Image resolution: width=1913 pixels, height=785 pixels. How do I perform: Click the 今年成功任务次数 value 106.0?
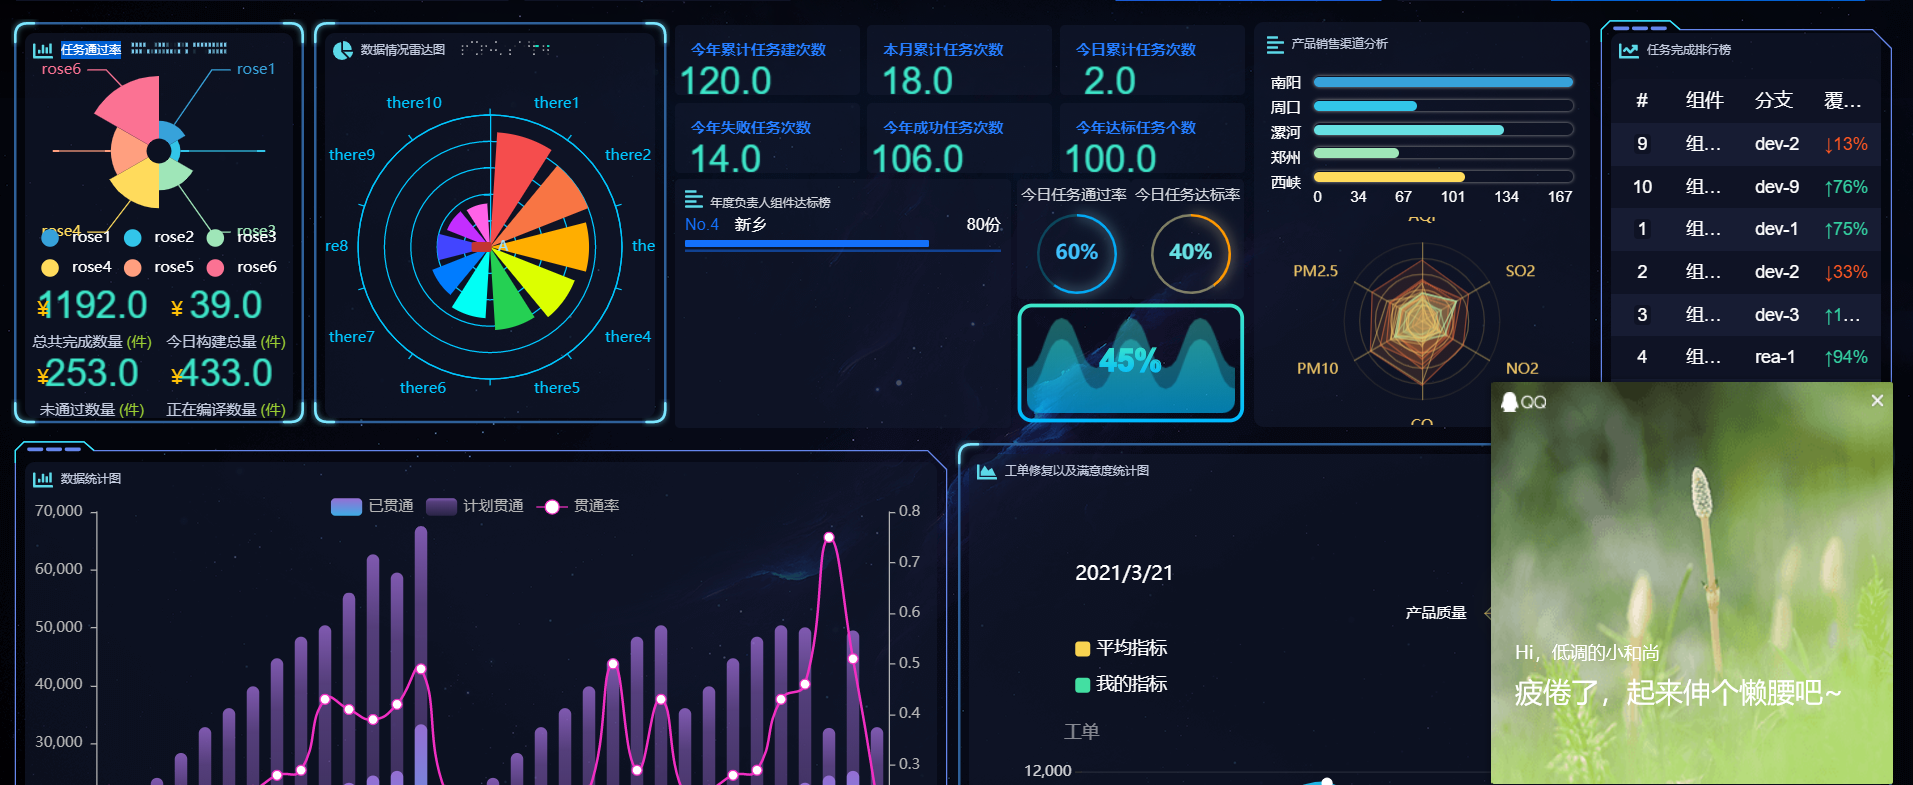[x=918, y=159]
